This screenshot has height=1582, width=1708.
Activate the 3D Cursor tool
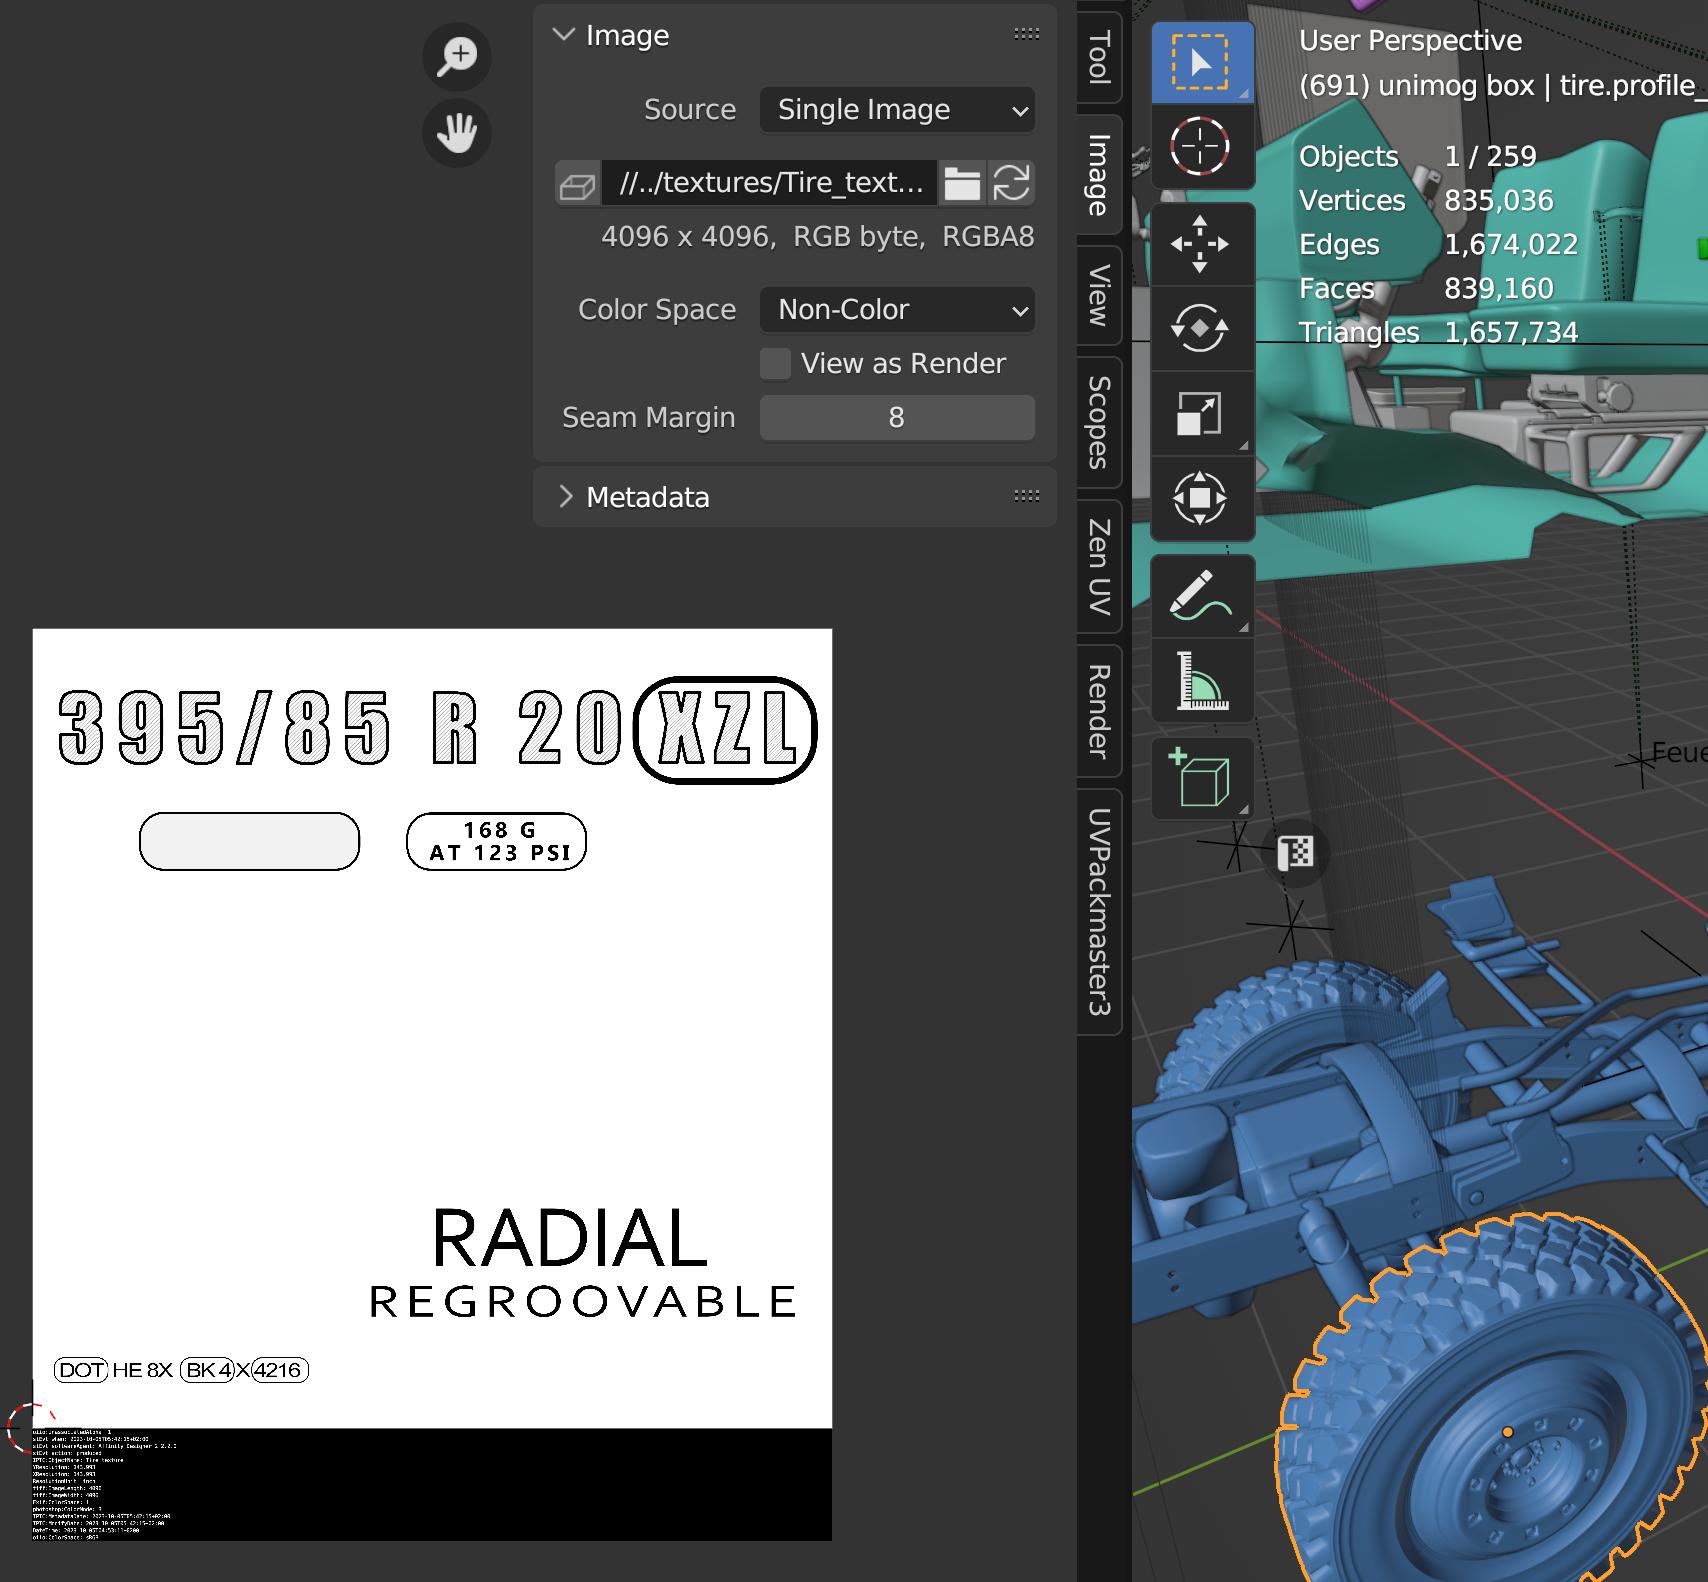tap(1200, 147)
